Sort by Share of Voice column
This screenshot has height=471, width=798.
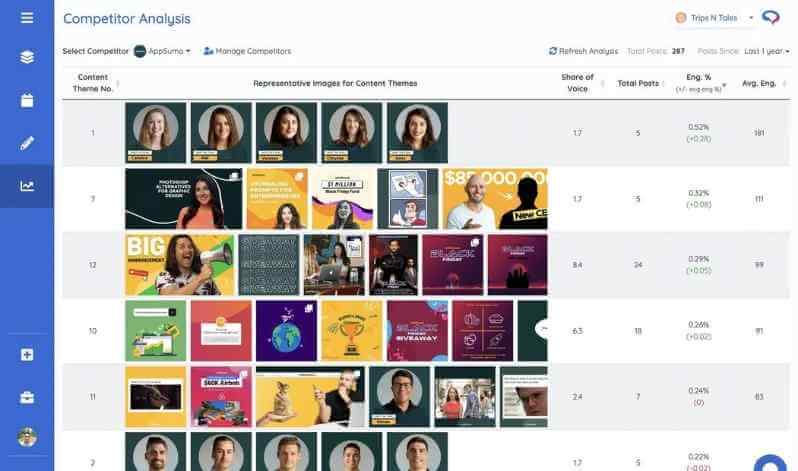[578, 83]
